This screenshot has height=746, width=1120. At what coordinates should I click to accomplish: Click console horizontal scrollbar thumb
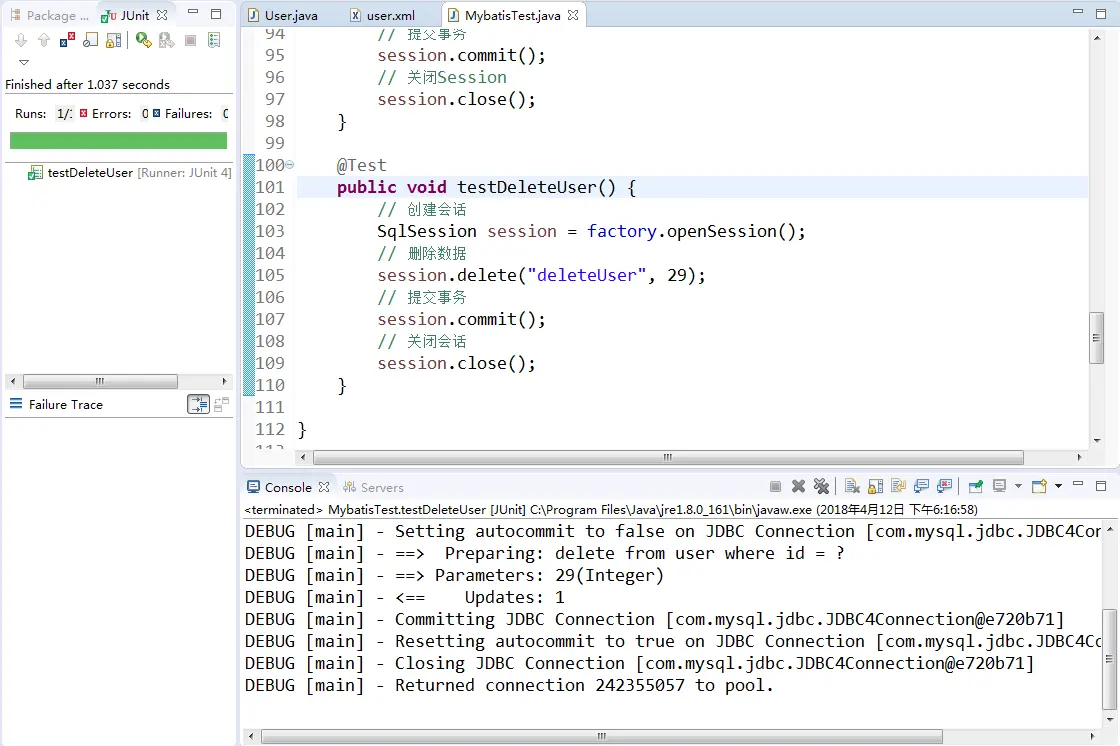click(x=602, y=736)
